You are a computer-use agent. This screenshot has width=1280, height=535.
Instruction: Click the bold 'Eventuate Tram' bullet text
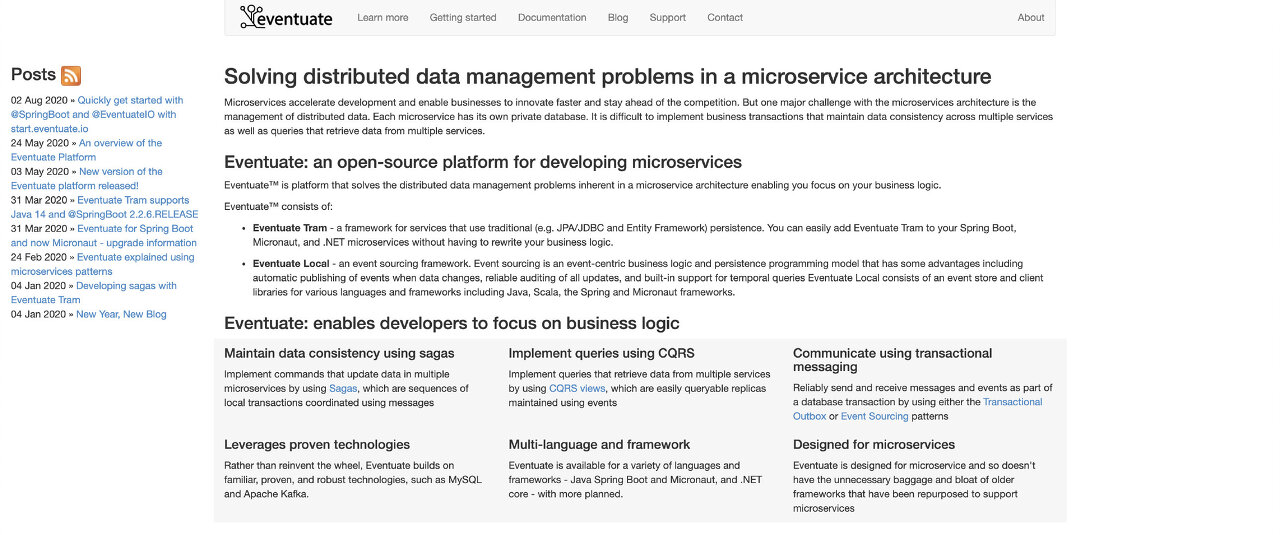point(290,228)
